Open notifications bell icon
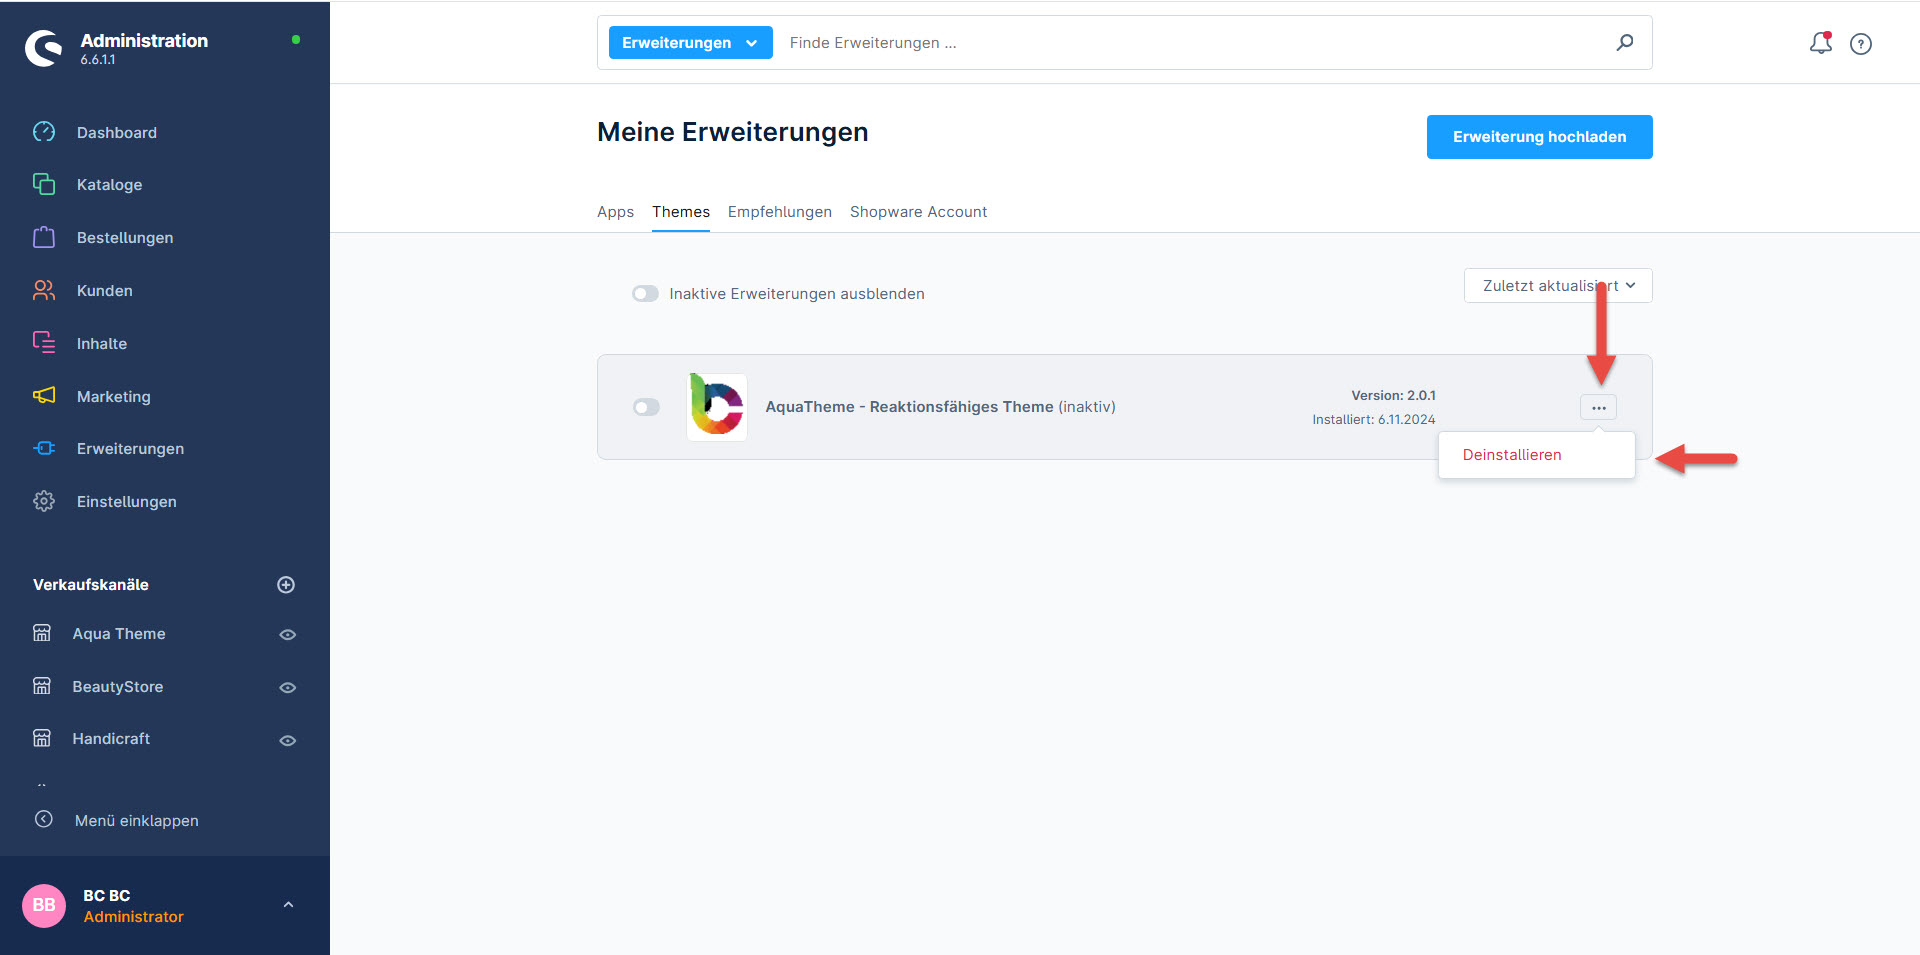The image size is (1920, 955). tap(1820, 43)
